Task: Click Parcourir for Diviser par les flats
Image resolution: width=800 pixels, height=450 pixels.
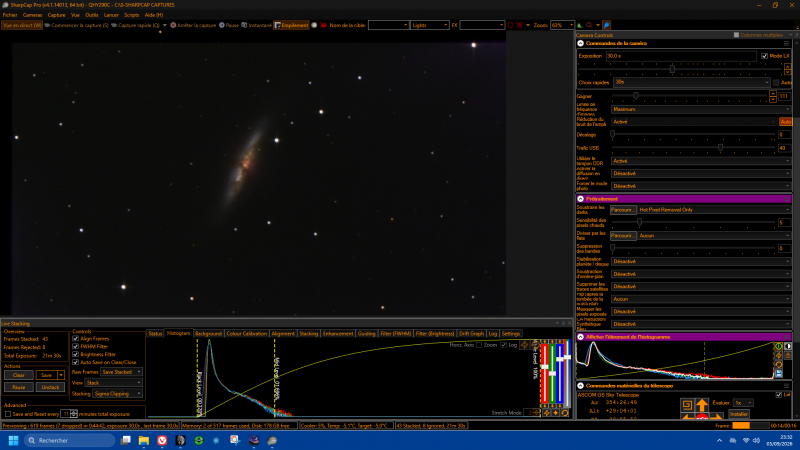Action: [623, 236]
